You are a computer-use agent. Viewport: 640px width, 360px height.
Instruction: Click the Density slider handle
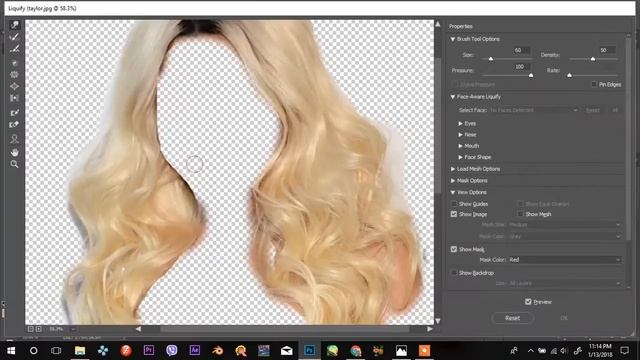(593, 60)
